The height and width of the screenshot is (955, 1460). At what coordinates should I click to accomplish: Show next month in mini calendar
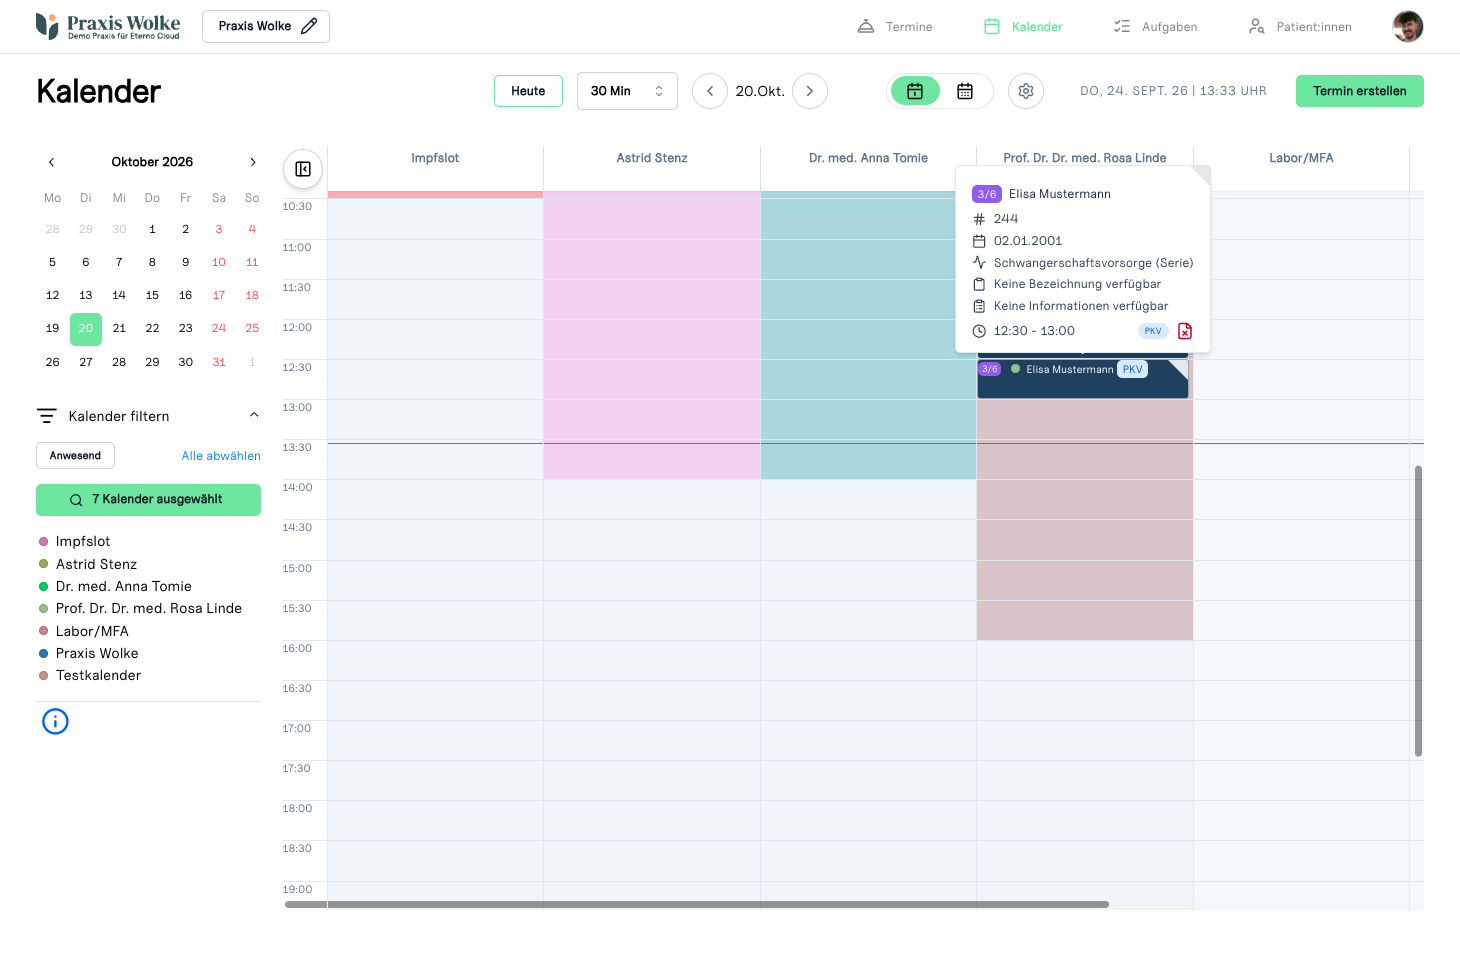click(x=253, y=162)
